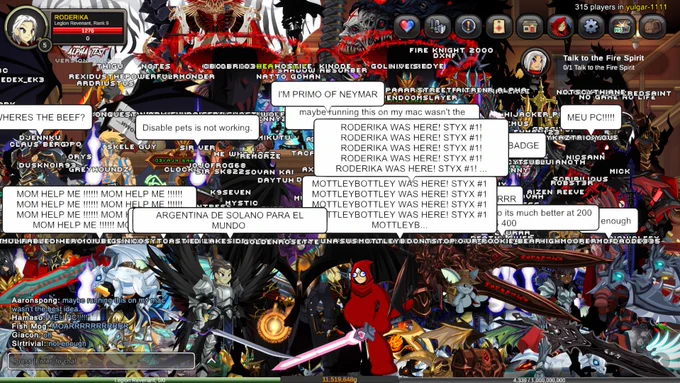Screen dimensions: 680x383
Task: Click the ARGENTINA DE SOLANO PARA EL MUNDO bubble
Action: coord(229,220)
